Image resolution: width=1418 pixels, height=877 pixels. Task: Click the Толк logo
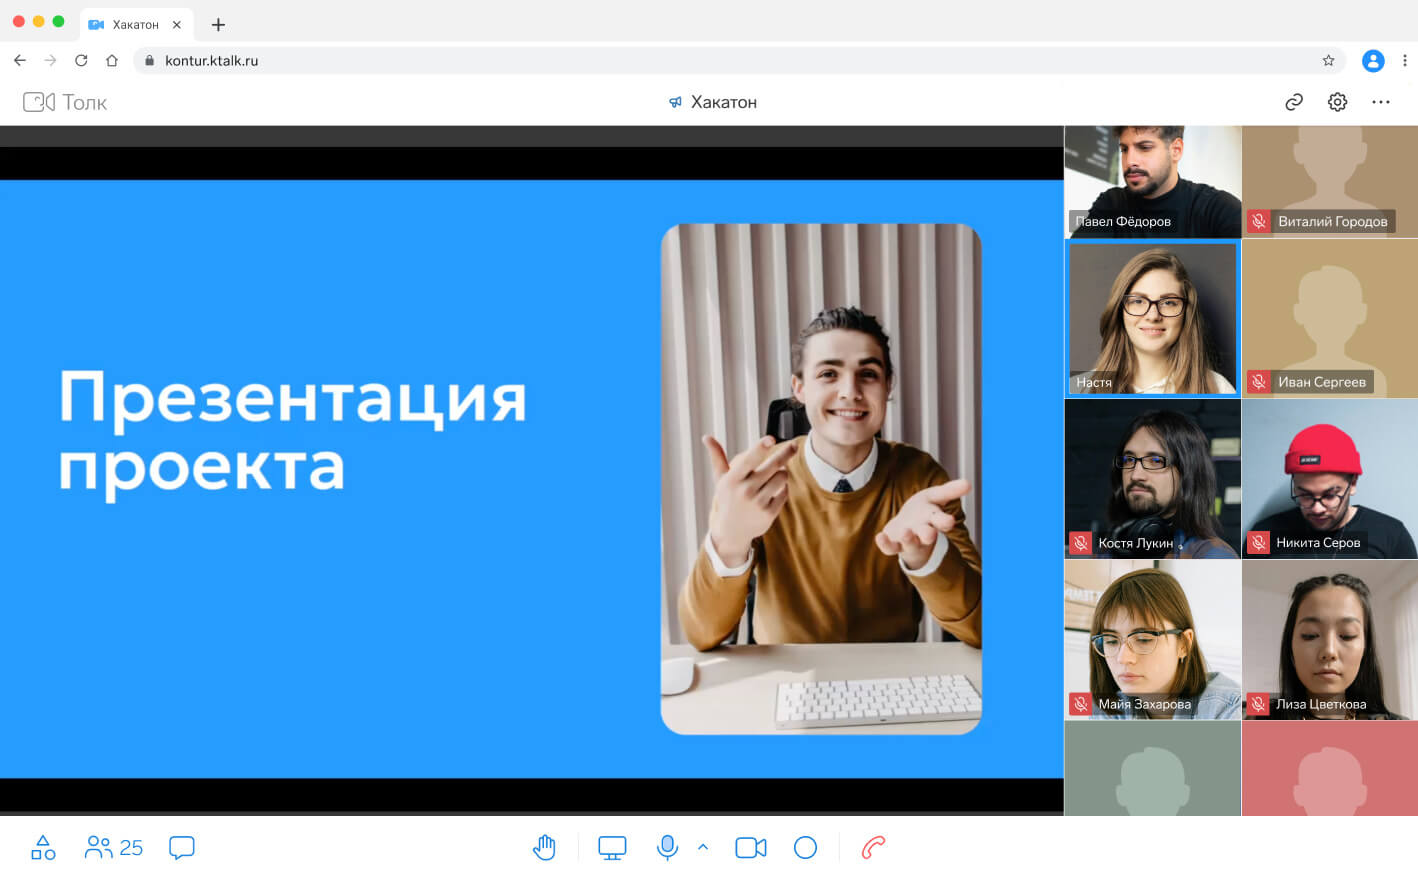(65, 102)
